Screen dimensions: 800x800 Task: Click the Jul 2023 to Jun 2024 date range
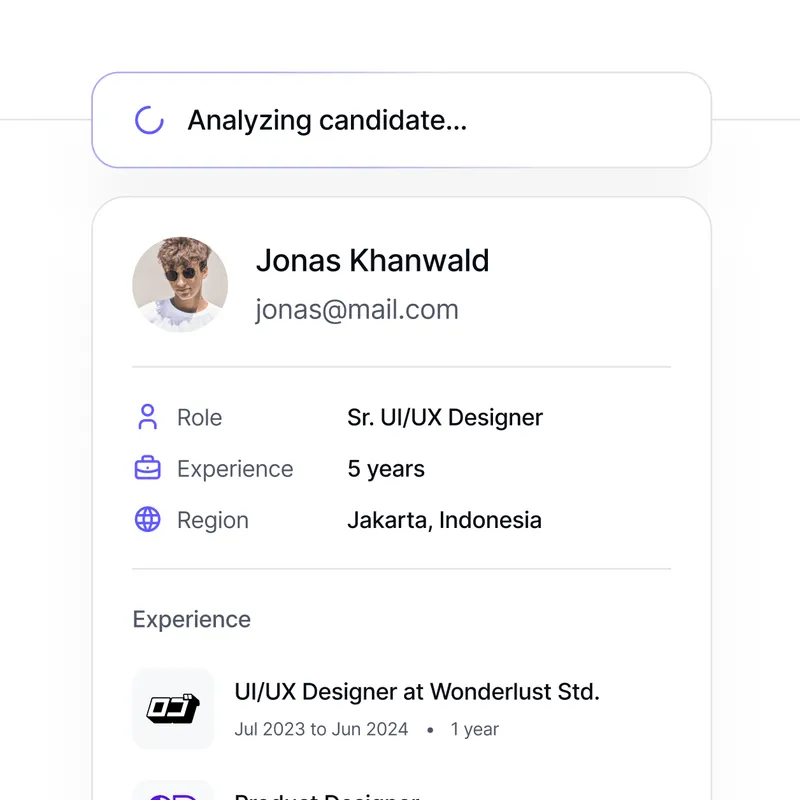(x=321, y=729)
